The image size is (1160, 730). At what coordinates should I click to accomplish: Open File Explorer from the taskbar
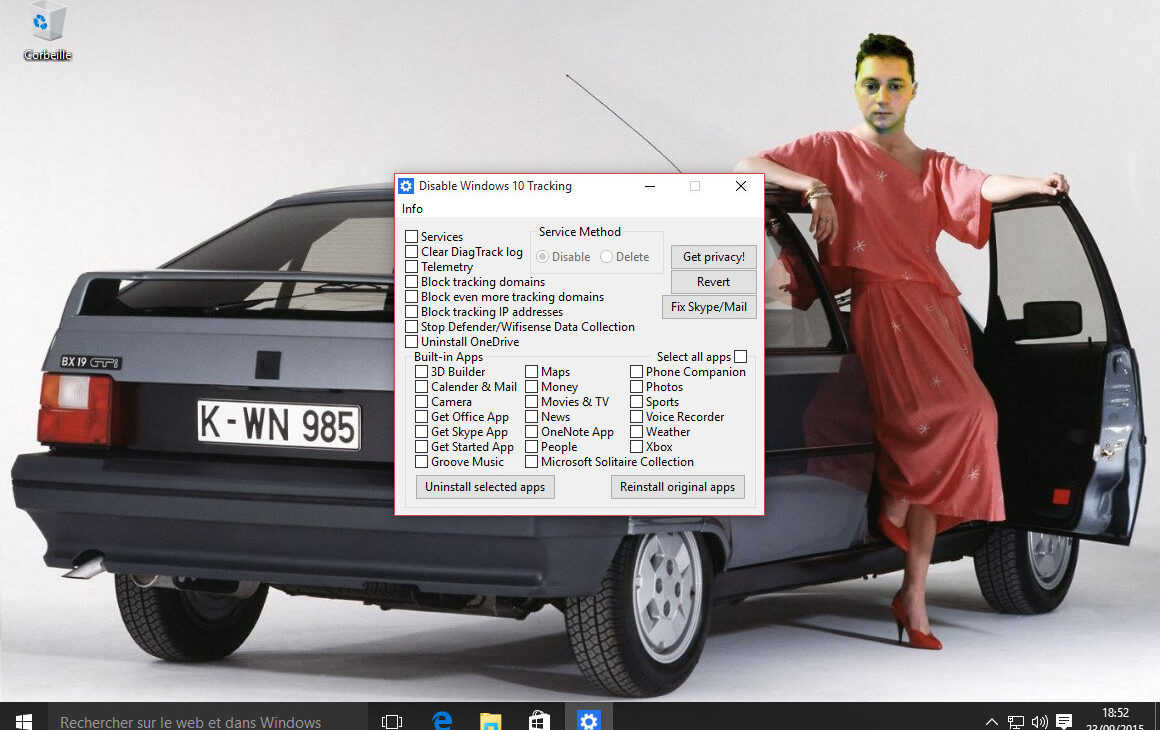(x=489, y=719)
